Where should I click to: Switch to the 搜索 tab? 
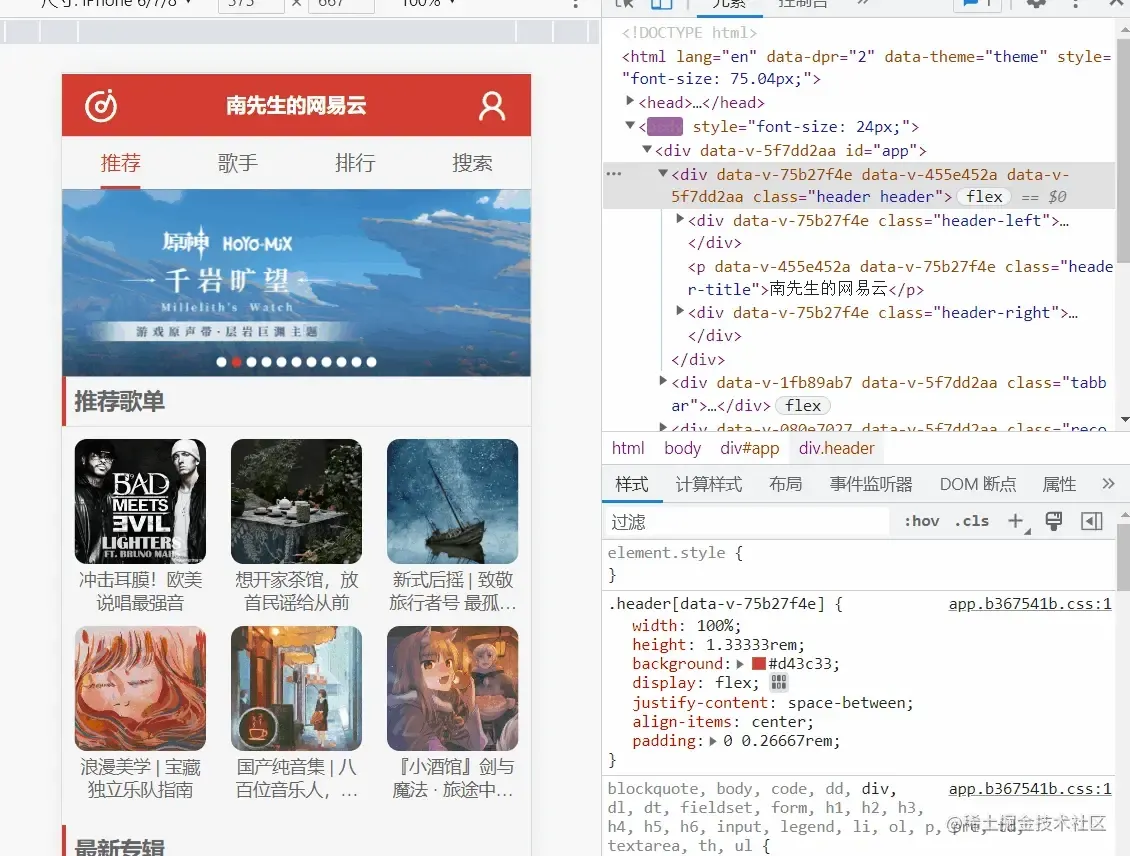472,163
